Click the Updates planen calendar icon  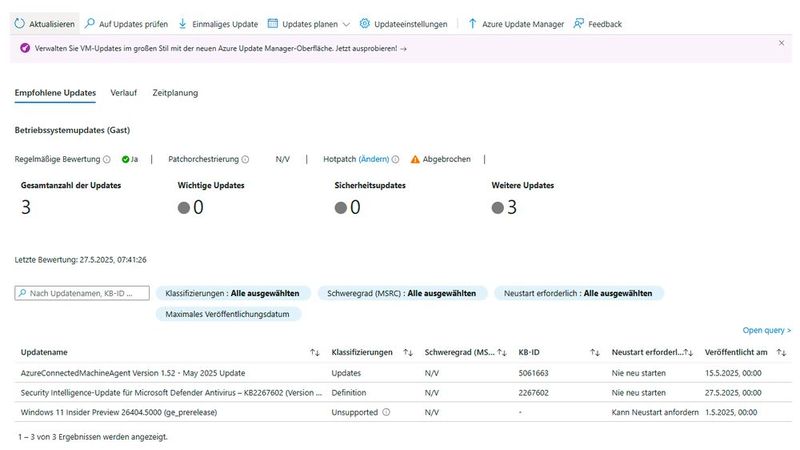click(273, 23)
